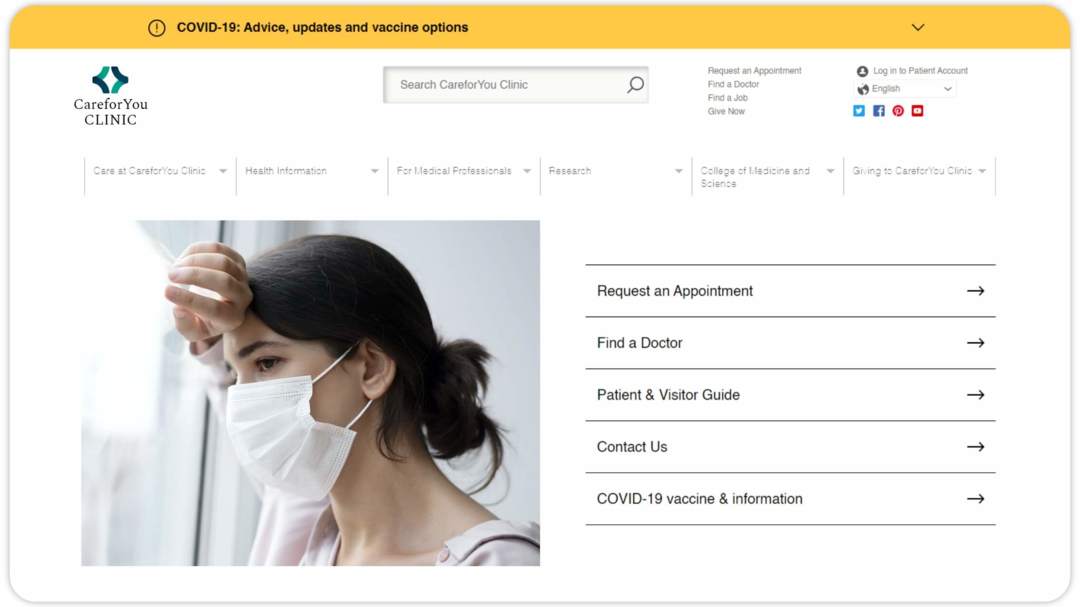This screenshot has height=607, width=1080.
Task: Open the Twitter social icon
Action: click(859, 111)
